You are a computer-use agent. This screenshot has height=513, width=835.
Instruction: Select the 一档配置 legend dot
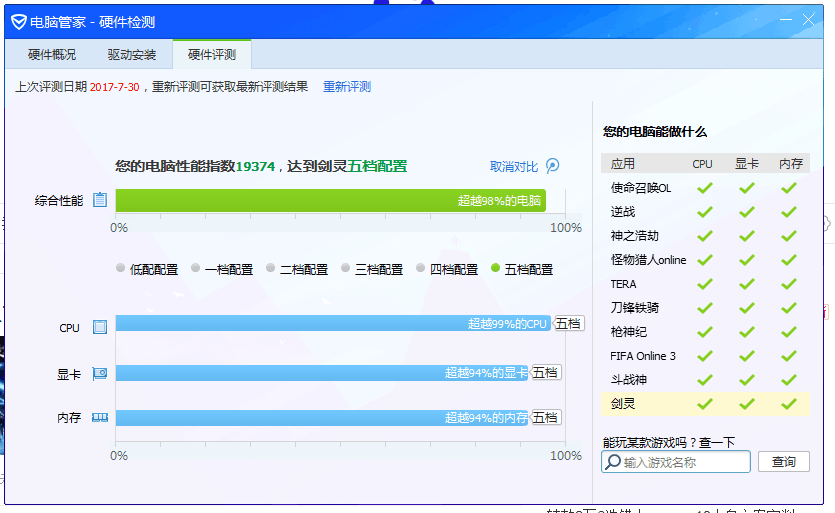pyautogui.click(x=195, y=268)
